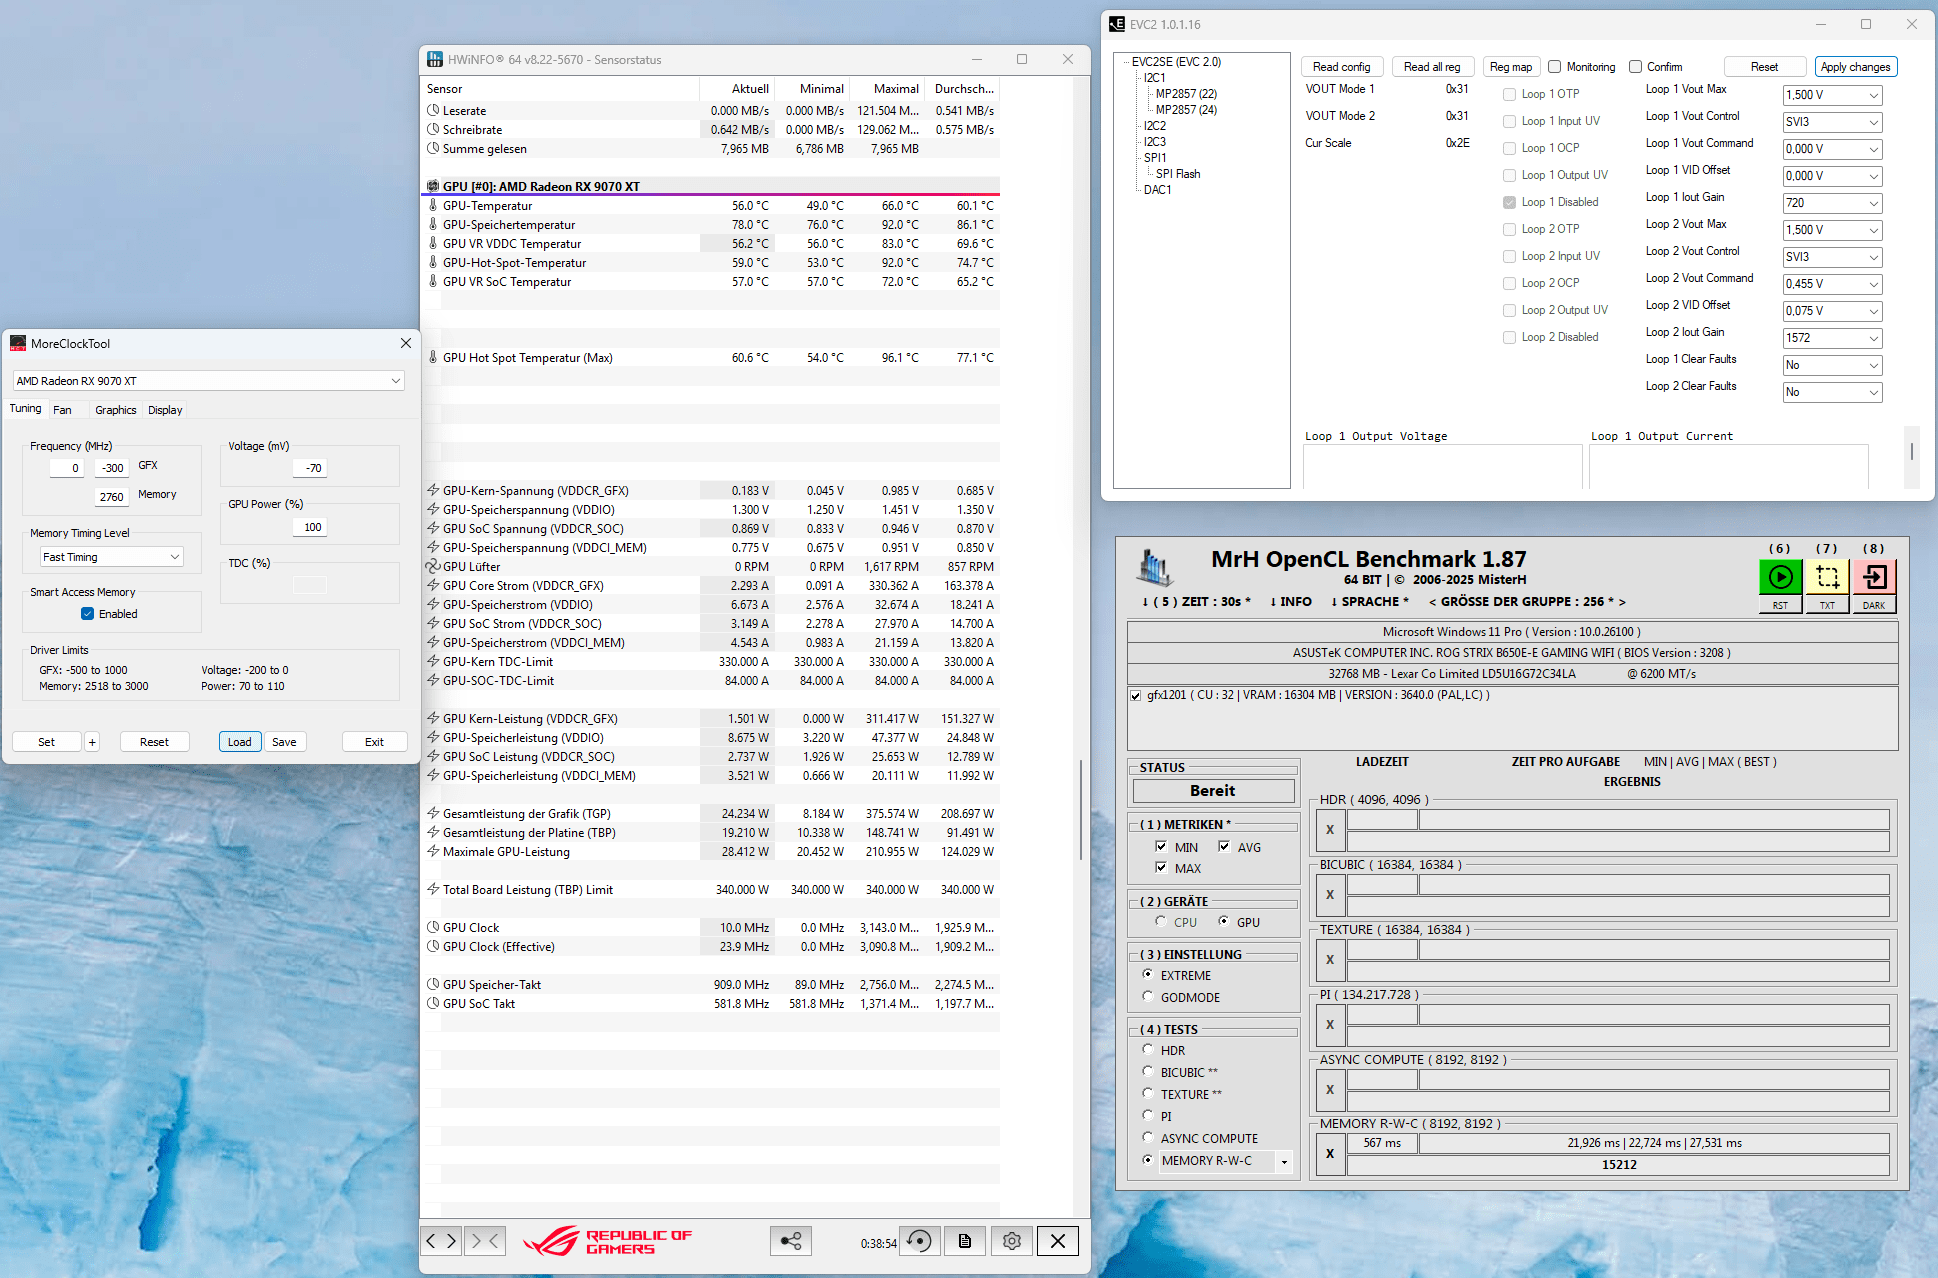Clear the MEMORY R-W-C result with X

click(1330, 1154)
